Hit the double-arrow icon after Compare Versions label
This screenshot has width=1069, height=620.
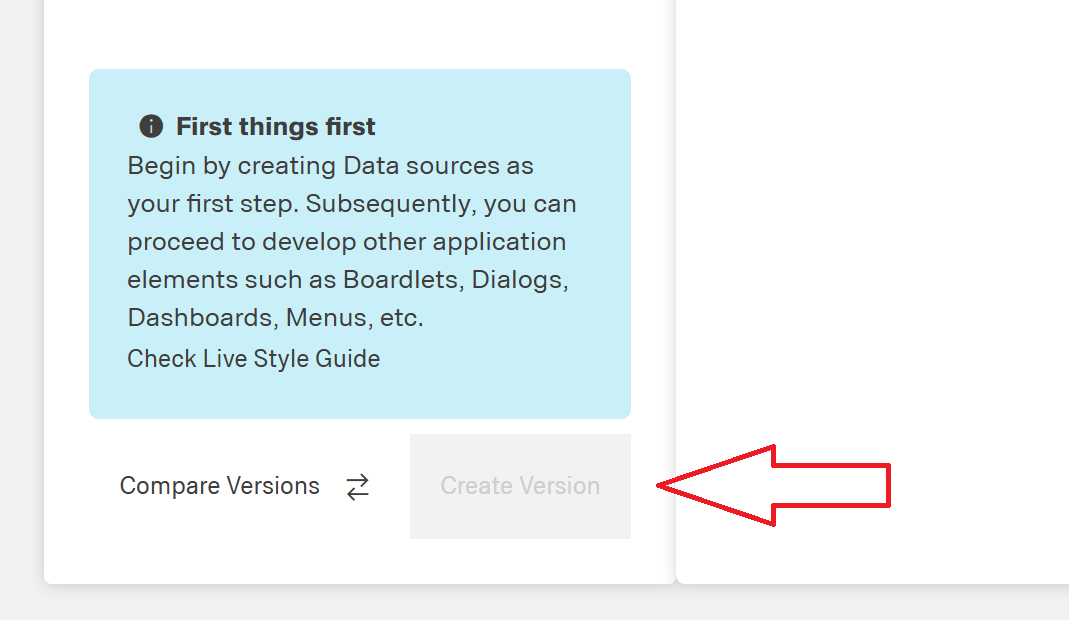pos(357,485)
